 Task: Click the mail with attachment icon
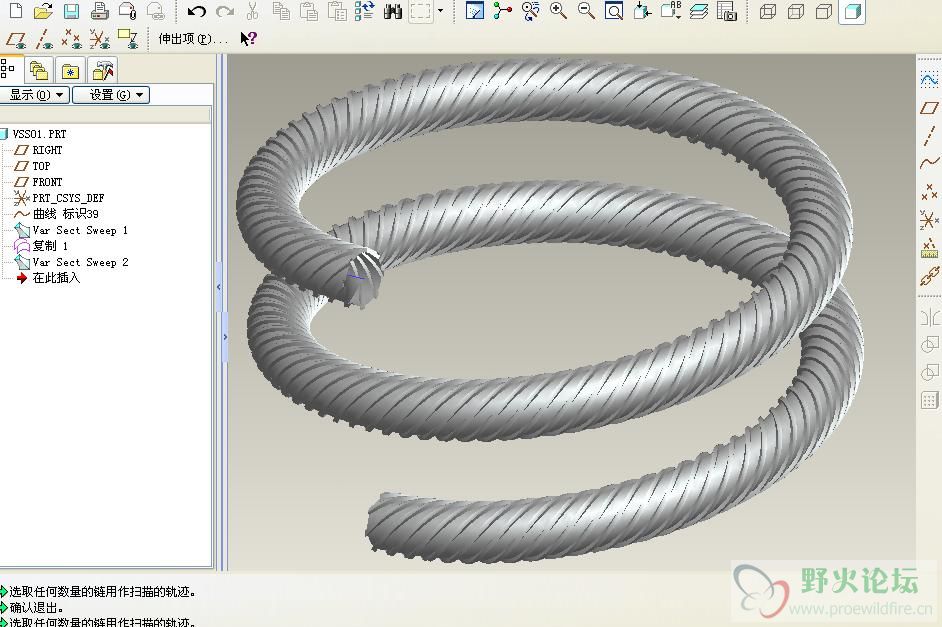[x=127, y=11]
